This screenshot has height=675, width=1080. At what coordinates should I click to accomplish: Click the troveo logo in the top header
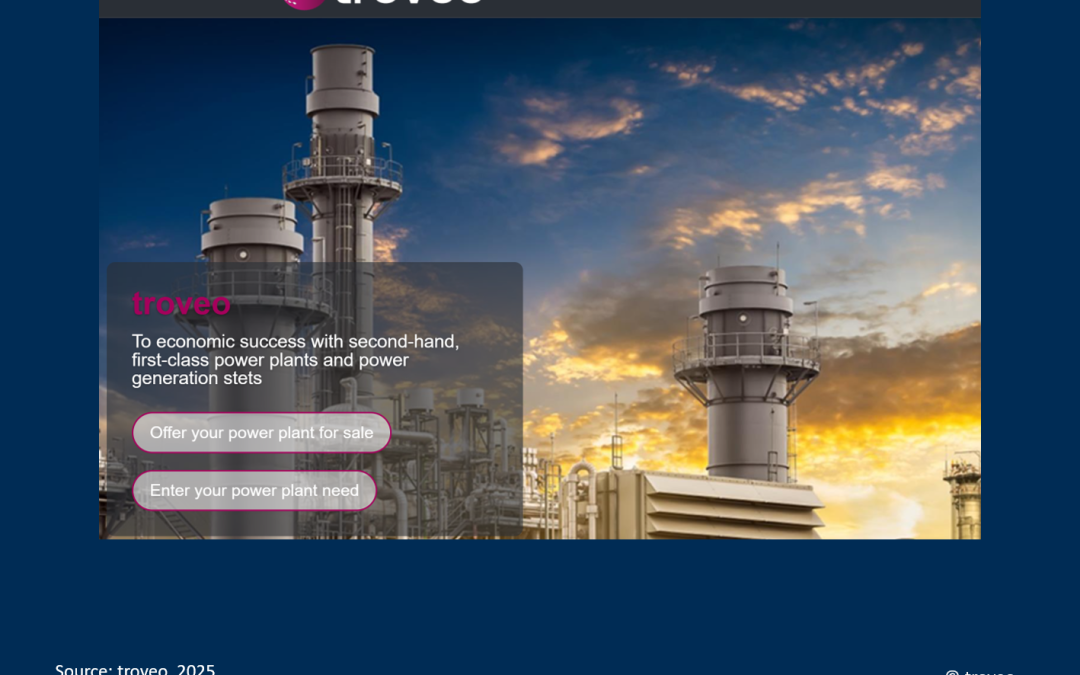click(383, 3)
